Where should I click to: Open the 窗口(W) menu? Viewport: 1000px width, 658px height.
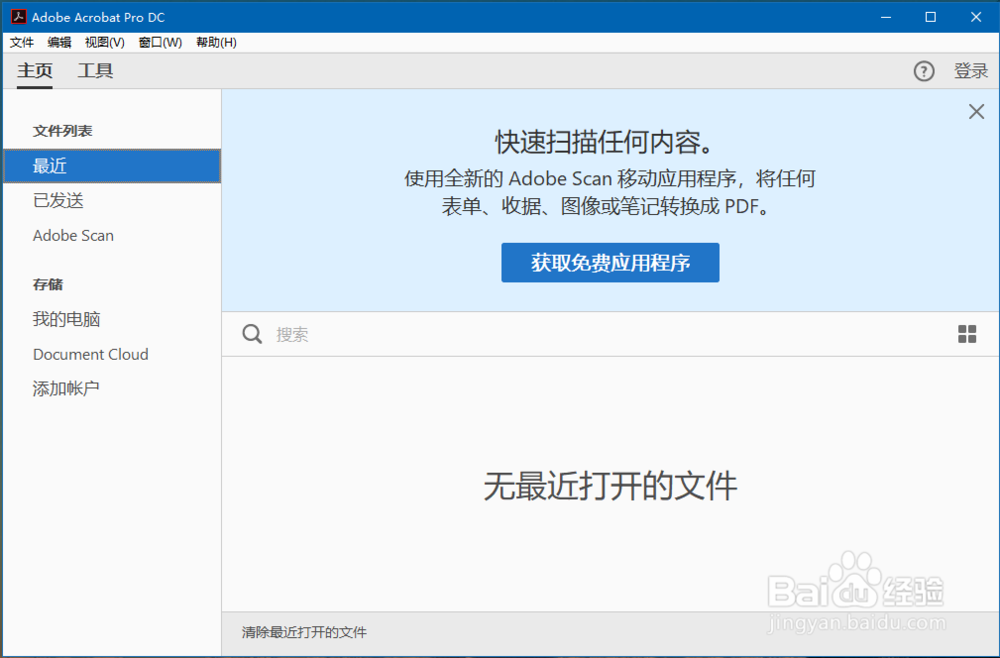(x=160, y=42)
